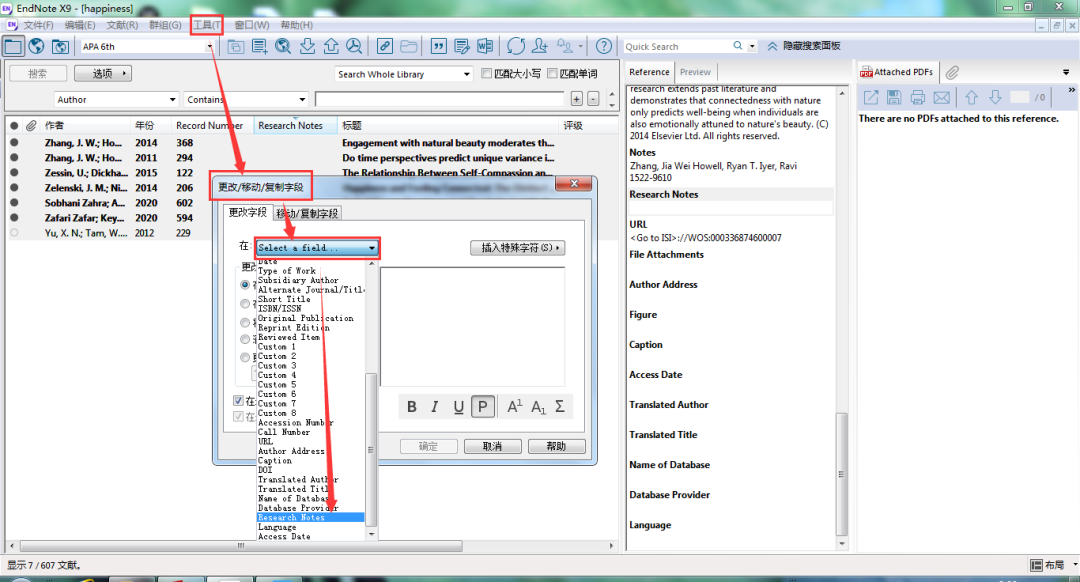The image size is (1080, 582).
Task: Apply Bold in the dialog
Action: pos(412,407)
